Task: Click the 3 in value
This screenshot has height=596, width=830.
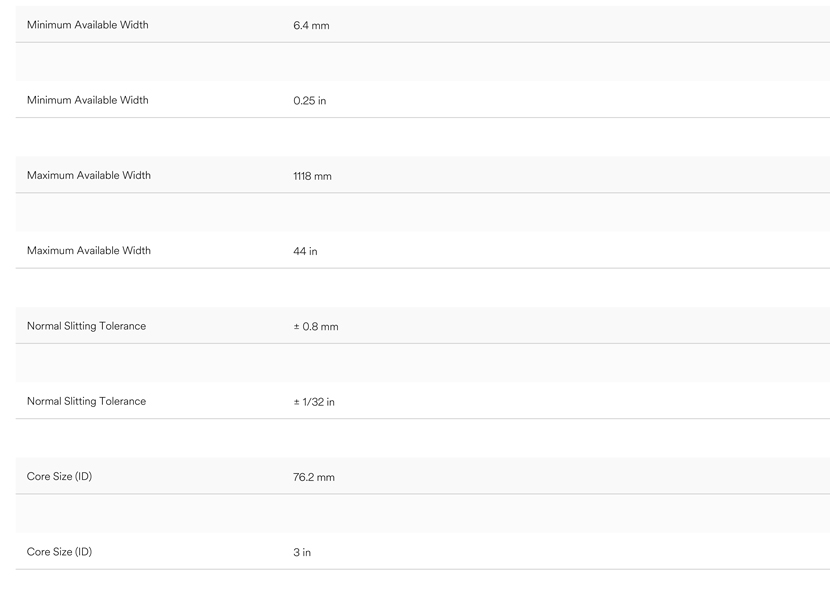Action: [302, 552]
